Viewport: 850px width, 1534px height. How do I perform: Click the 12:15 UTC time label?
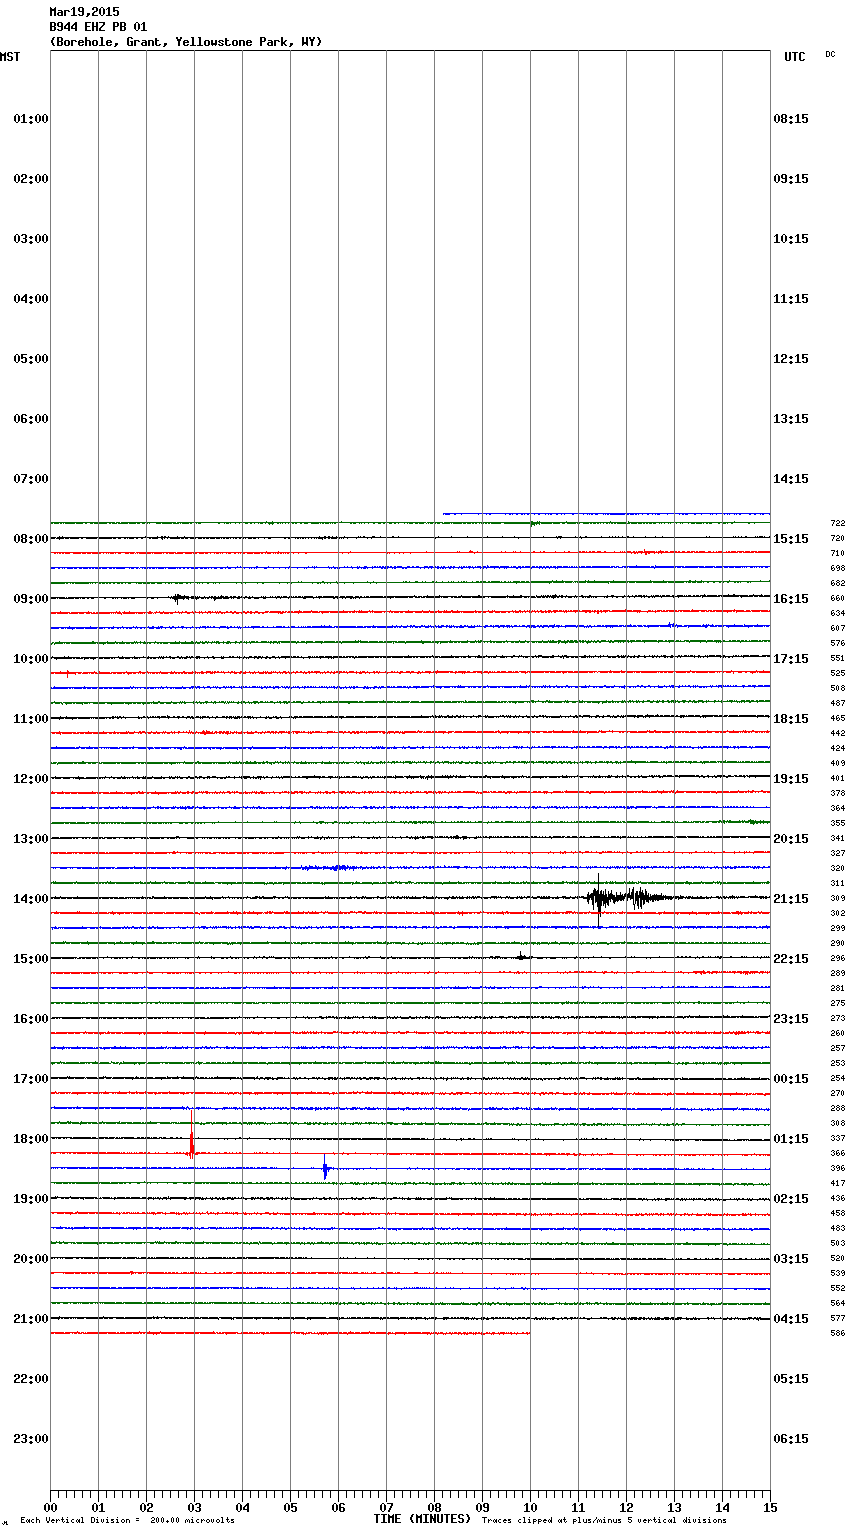[x=791, y=359]
